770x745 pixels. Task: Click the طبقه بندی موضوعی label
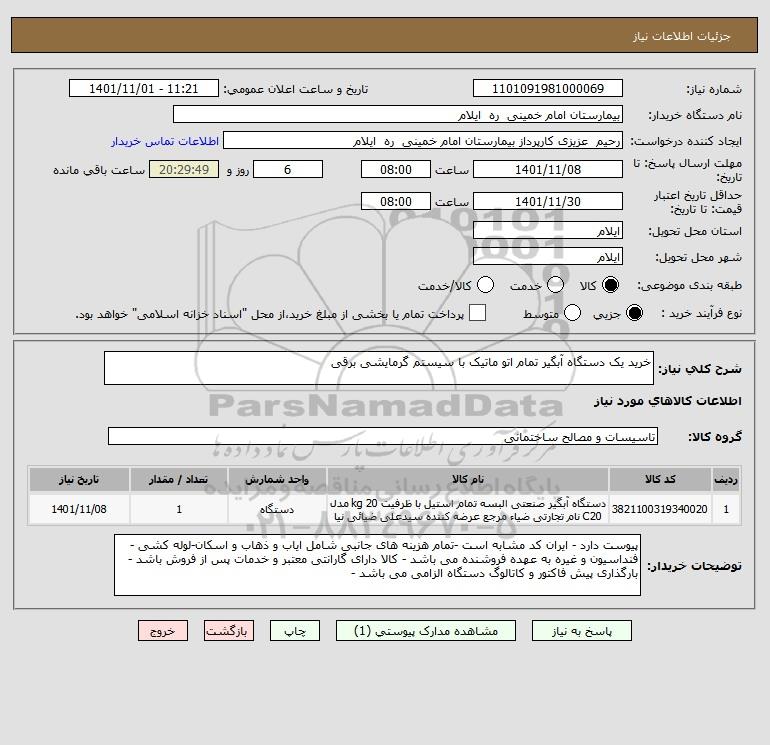(689, 285)
